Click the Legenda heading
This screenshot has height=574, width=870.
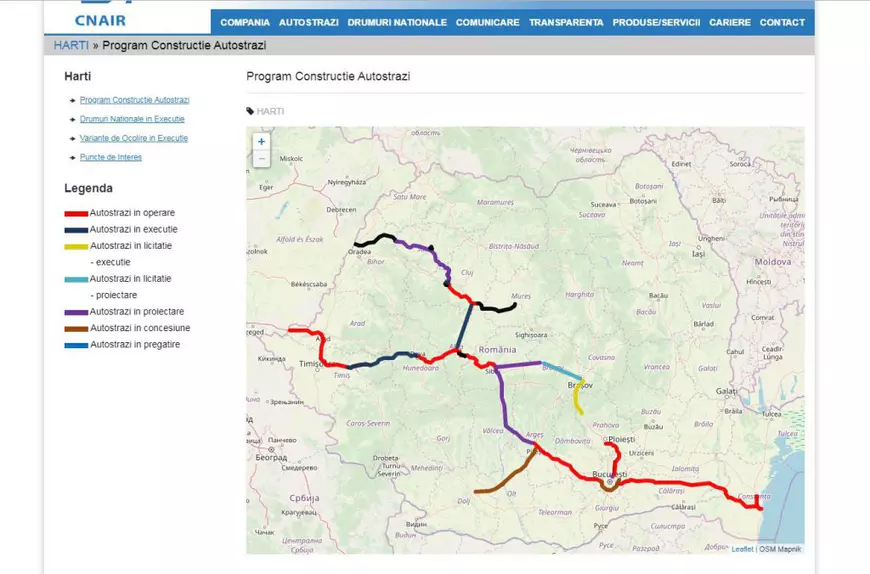point(88,188)
